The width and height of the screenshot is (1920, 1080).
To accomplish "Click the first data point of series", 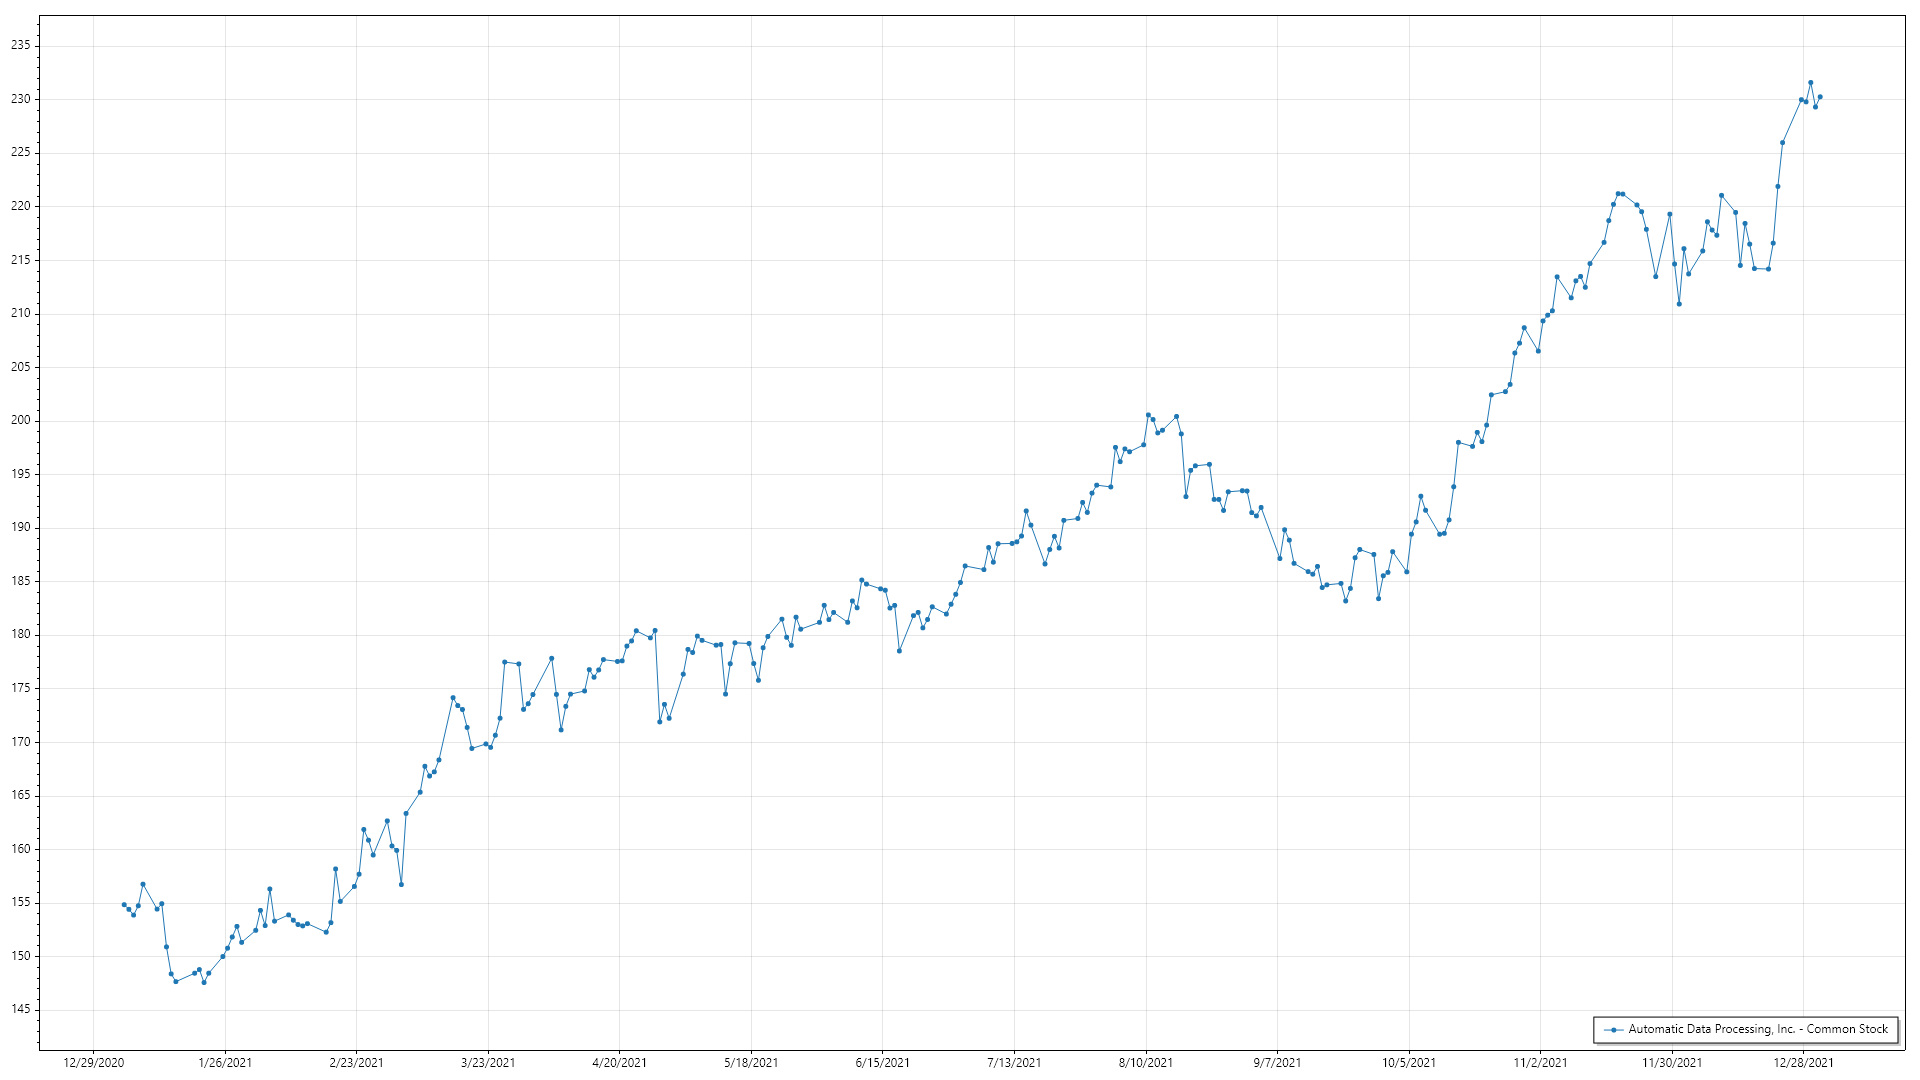I will point(124,904).
